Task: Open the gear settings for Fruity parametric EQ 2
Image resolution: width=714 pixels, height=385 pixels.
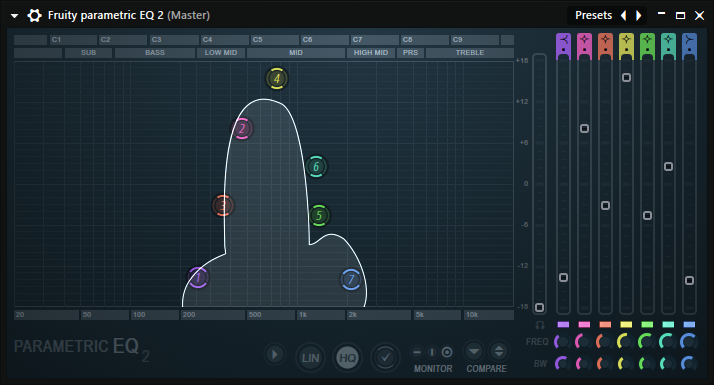Action: 34,15
